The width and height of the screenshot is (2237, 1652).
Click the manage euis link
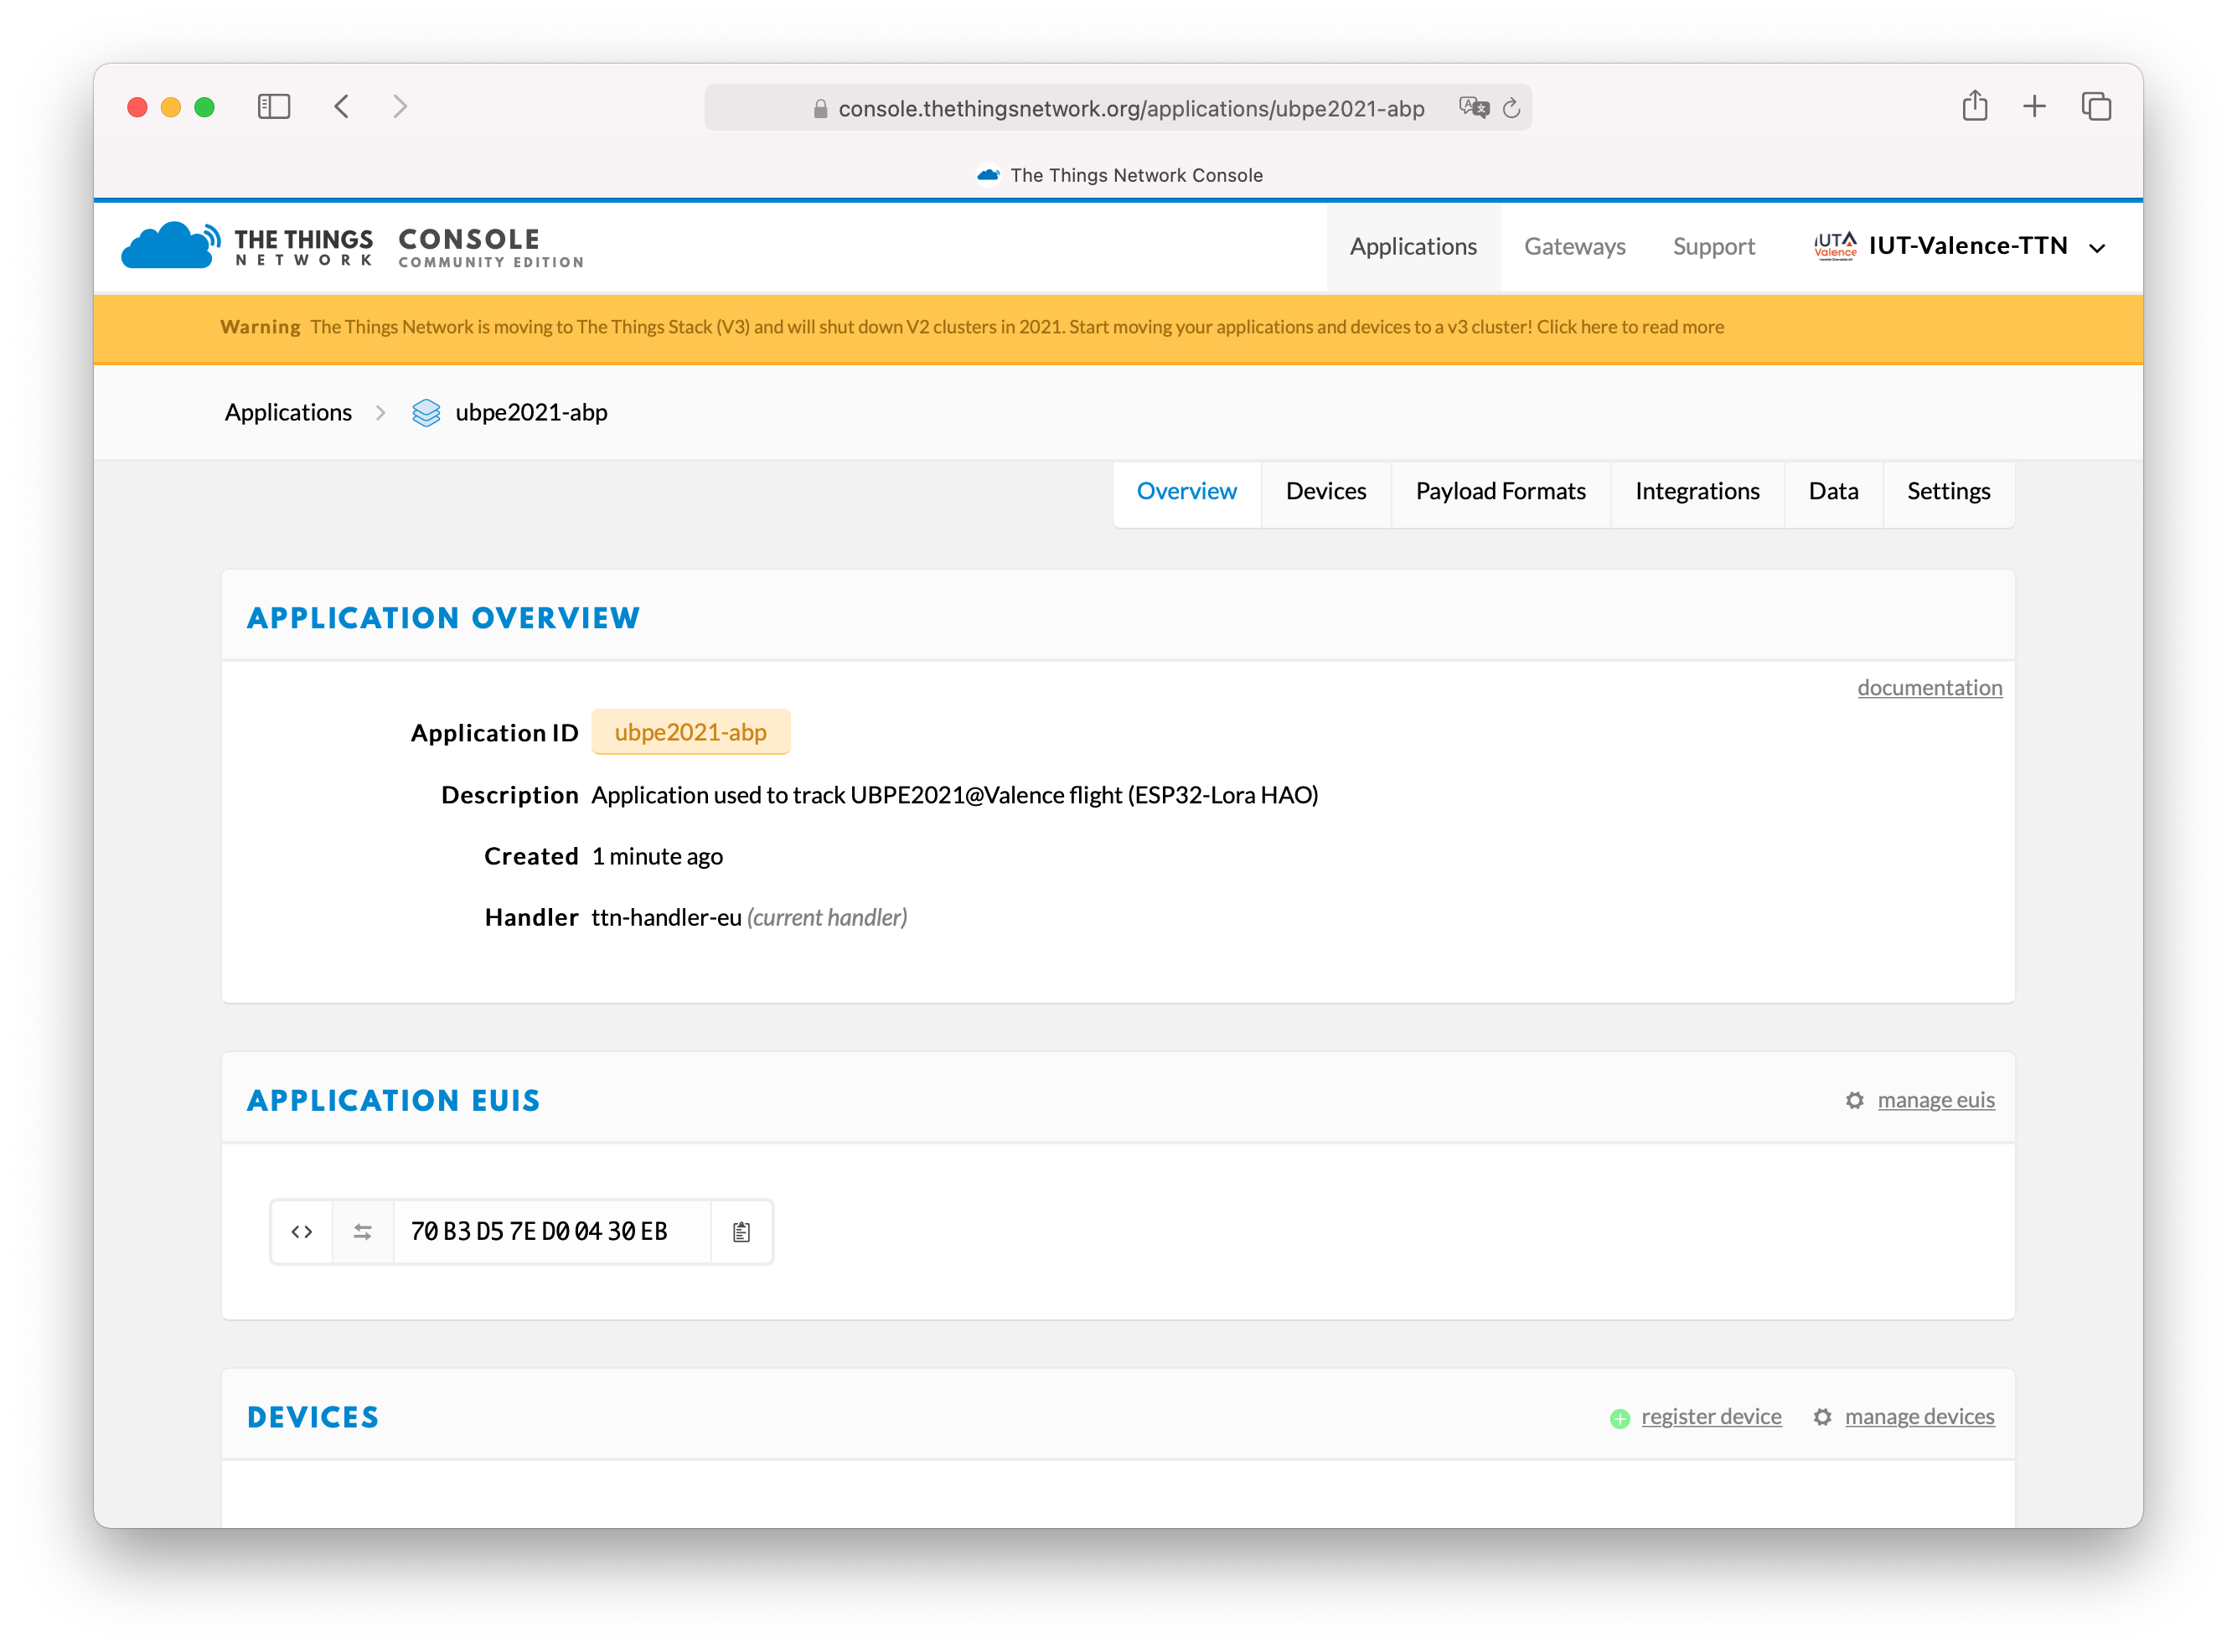click(1936, 1100)
